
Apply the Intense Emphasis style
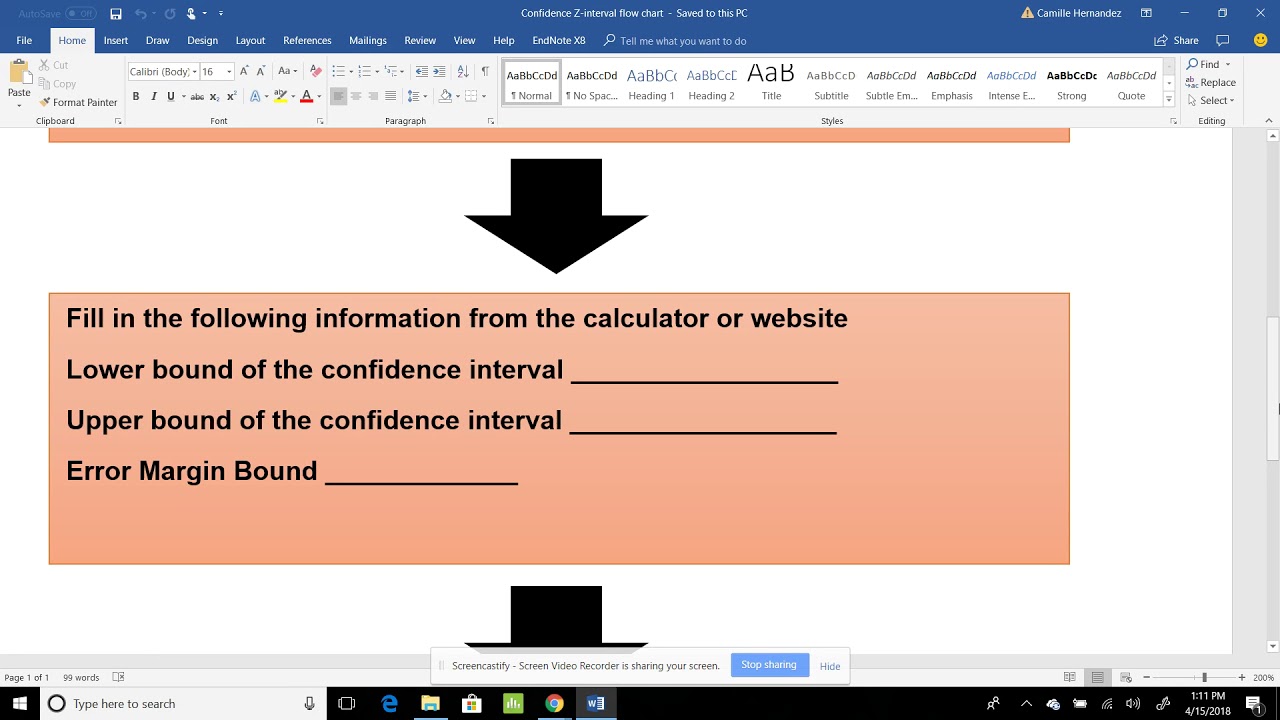coord(1011,83)
